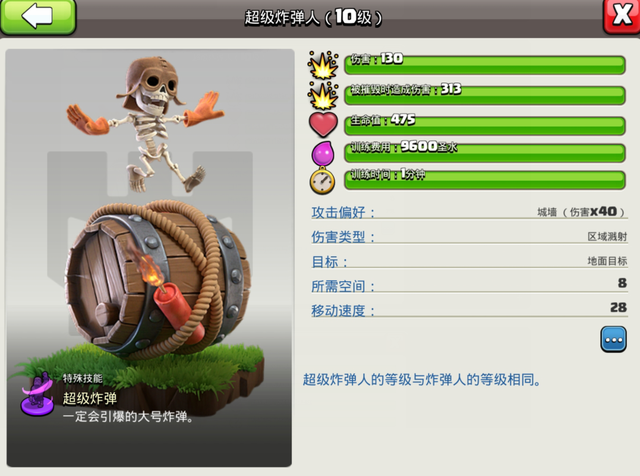The height and width of the screenshot is (476, 640).
Task: Tap the stopwatch training time icon
Action: coord(322,181)
